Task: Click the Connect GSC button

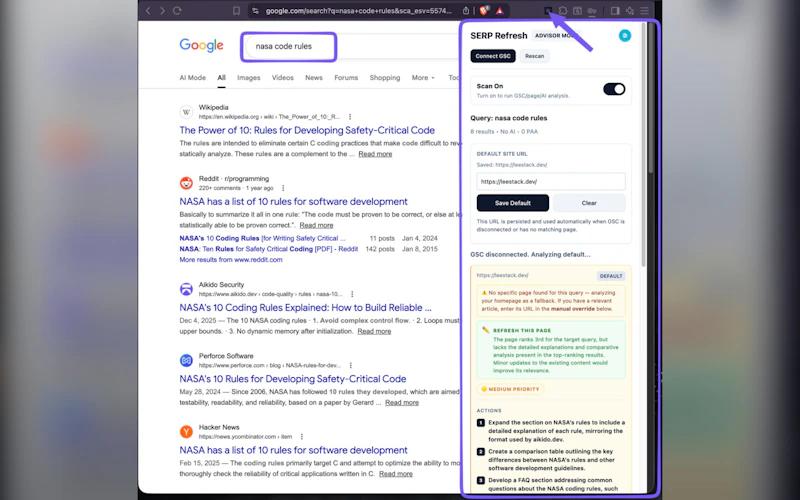Action: pos(493,56)
